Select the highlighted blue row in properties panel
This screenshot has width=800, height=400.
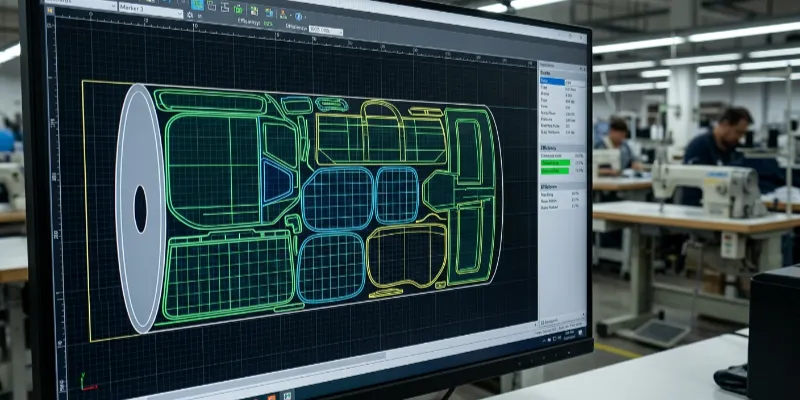coord(552,82)
